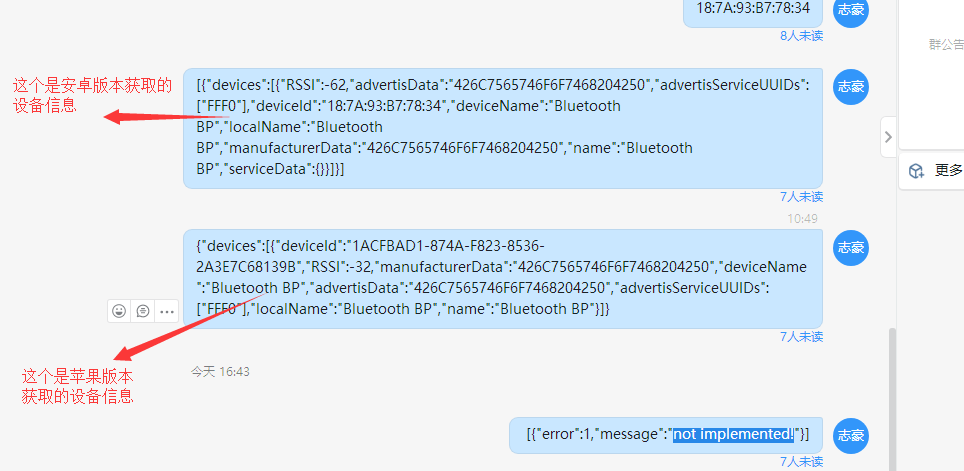964x471 pixels.
Task: Click the highlighted not implemented! text
Action: [734, 435]
